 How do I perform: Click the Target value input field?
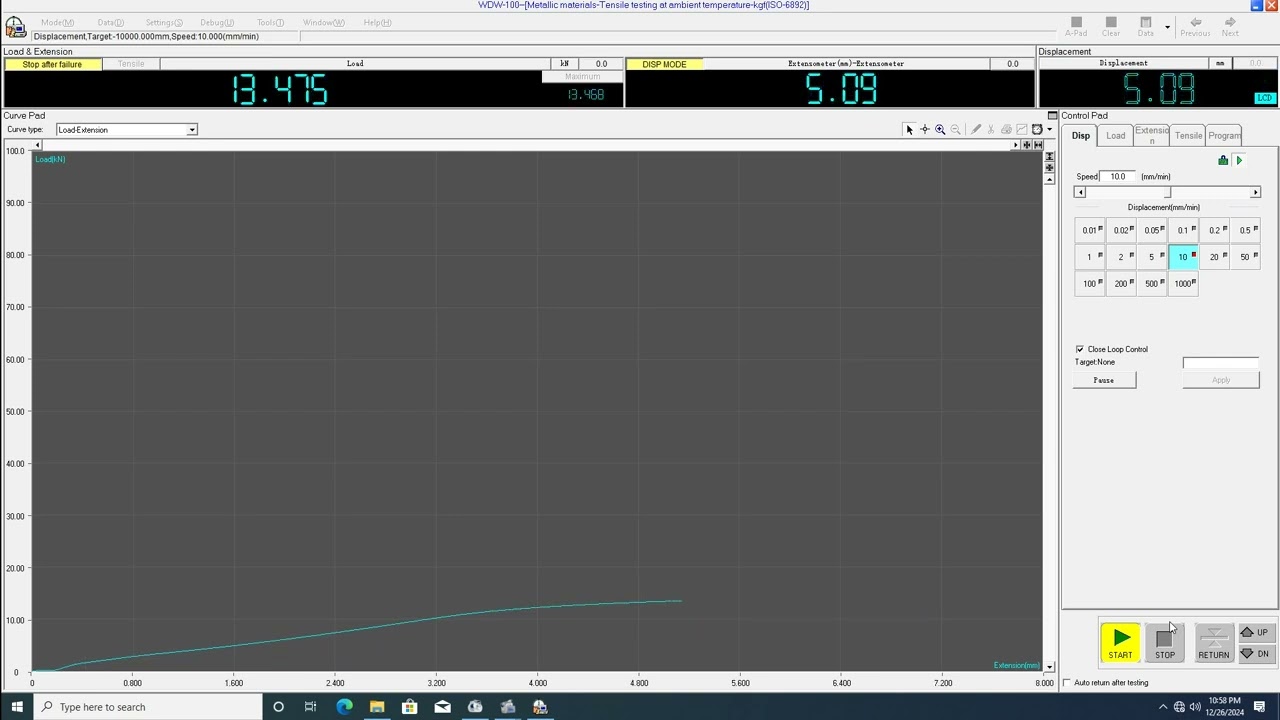(1220, 362)
